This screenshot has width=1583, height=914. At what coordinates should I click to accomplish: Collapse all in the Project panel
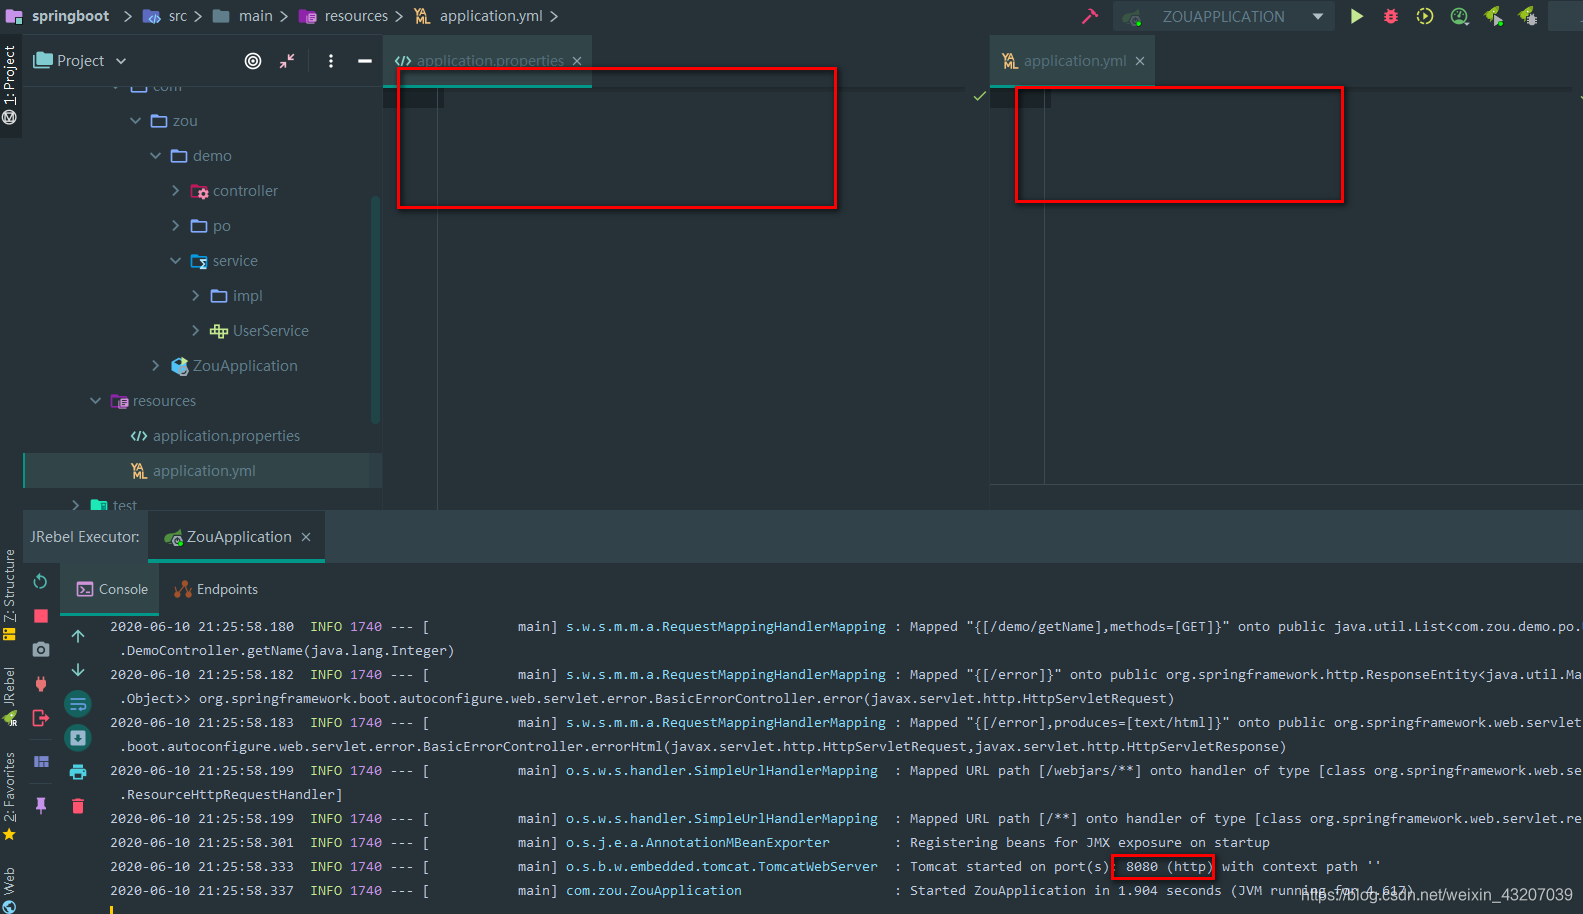pyautogui.click(x=287, y=61)
